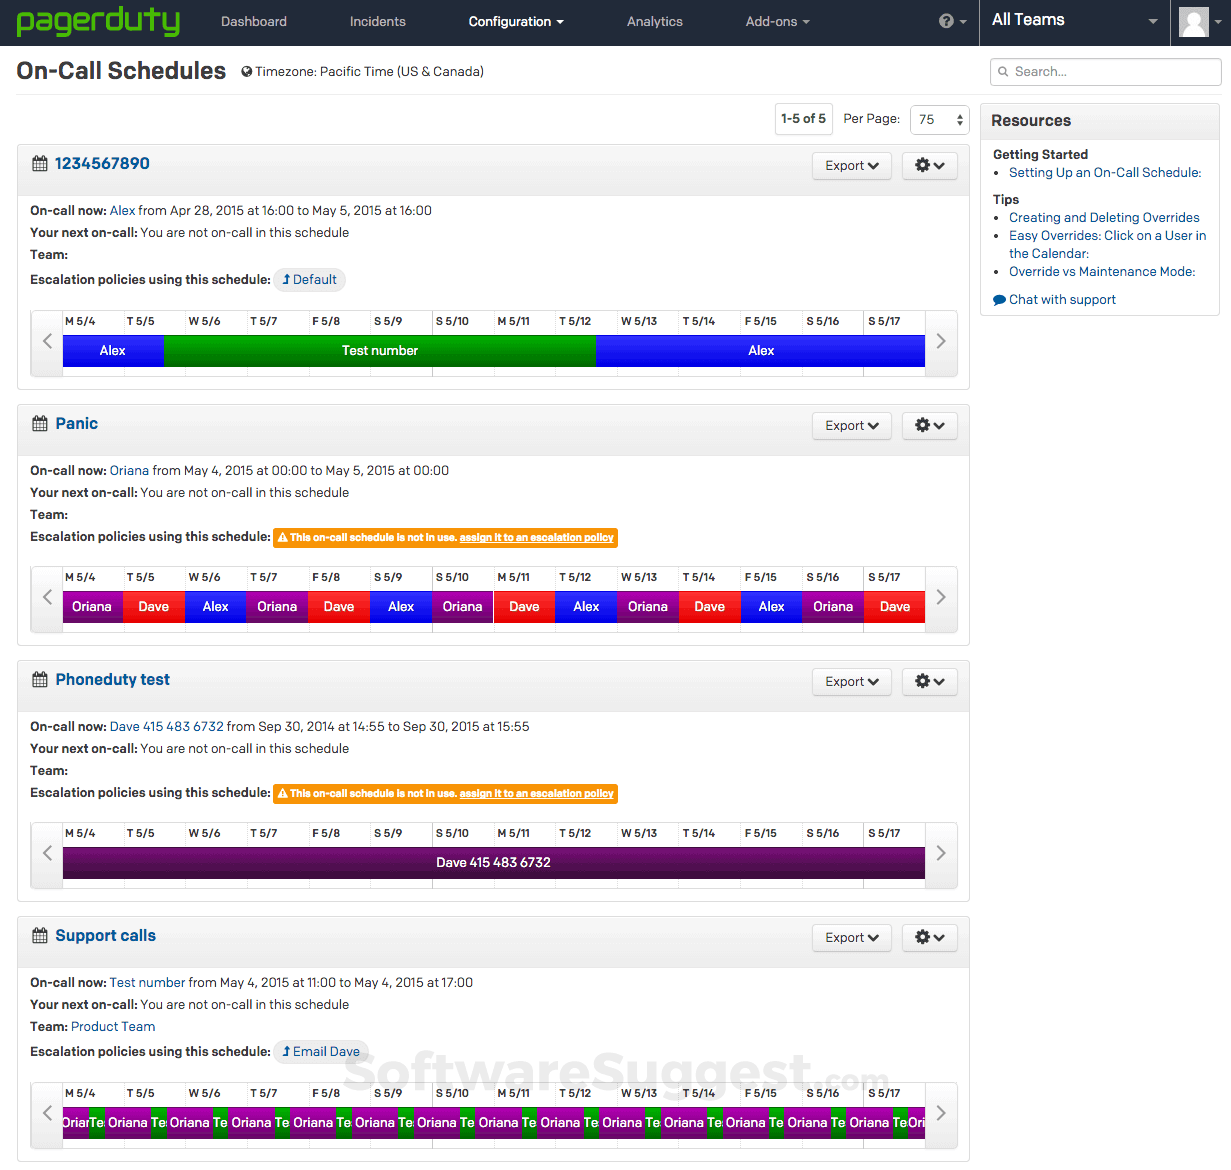Advance the Panic calendar with the right arrow
This screenshot has width=1231, height=1170.
pyautogui.click(x=940, y=597)
